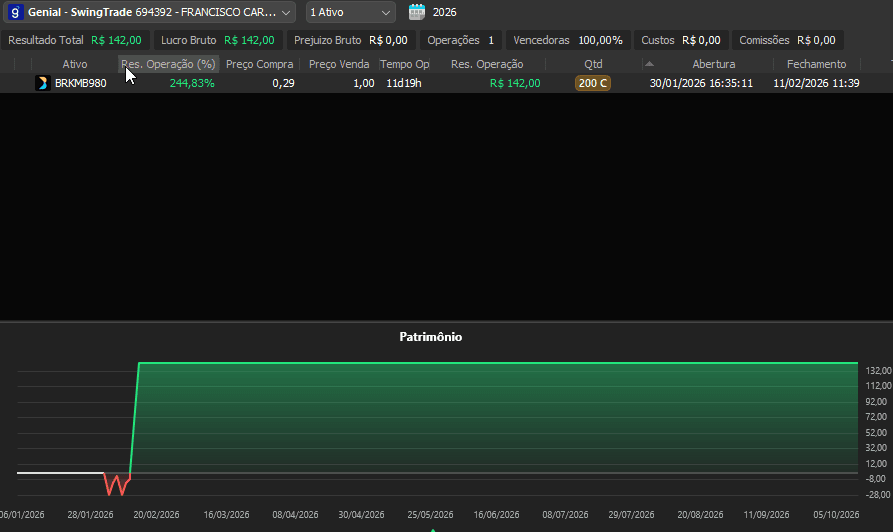Click the Custos summary box

point(681,40)
